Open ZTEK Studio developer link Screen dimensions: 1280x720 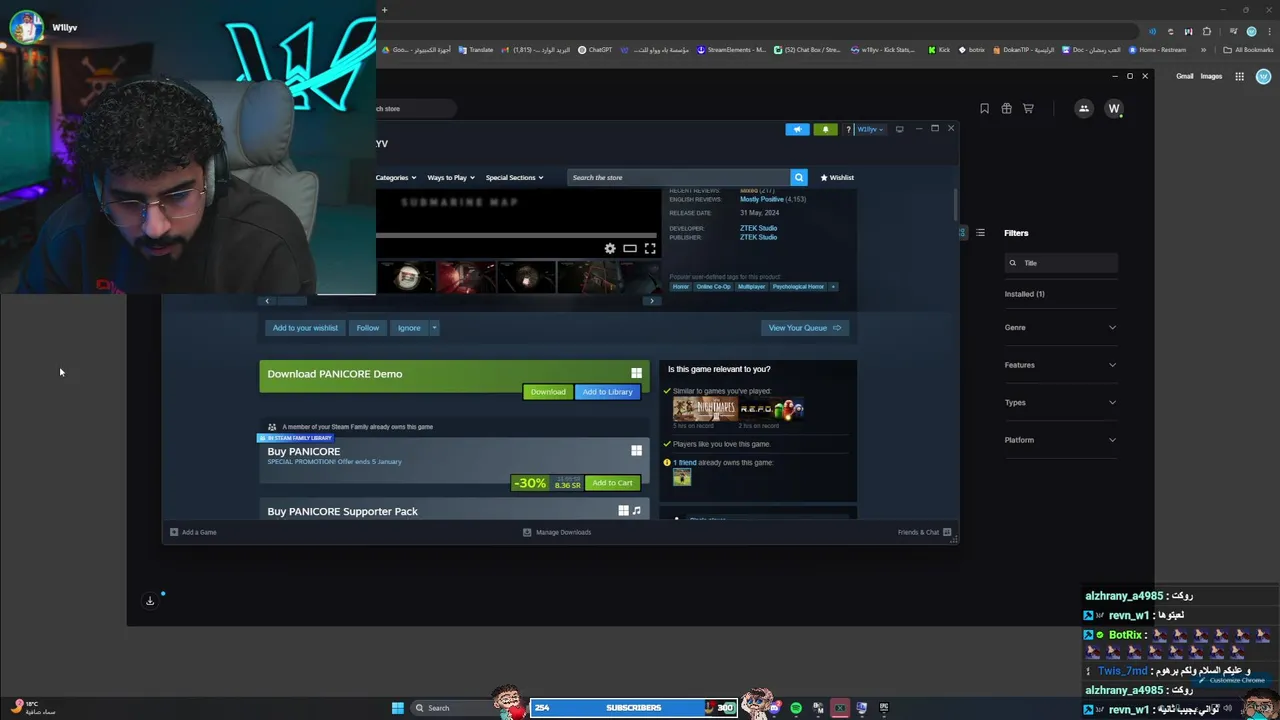[x=758, y=228]
